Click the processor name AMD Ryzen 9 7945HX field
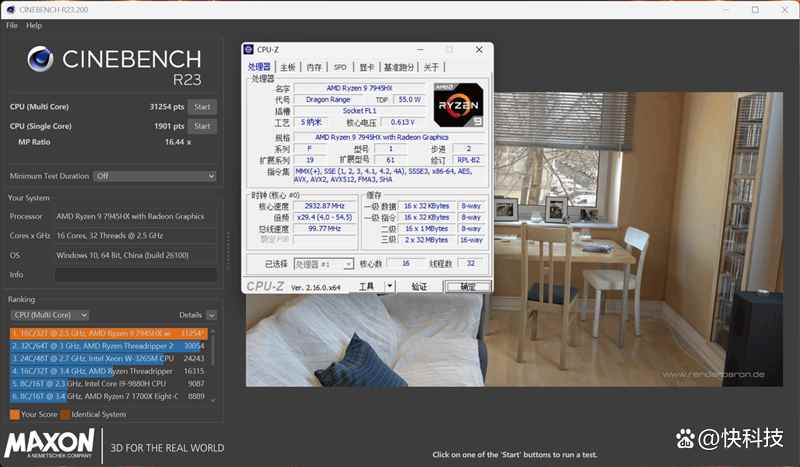 pos(359,88)
